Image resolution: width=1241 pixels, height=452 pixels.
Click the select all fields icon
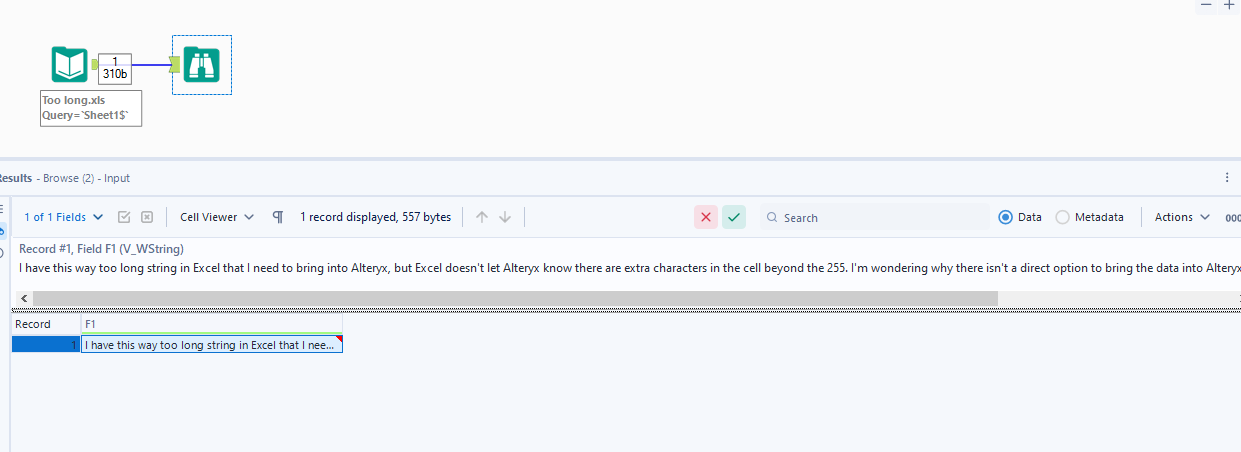pyautogui.click(x=125, y=217)
